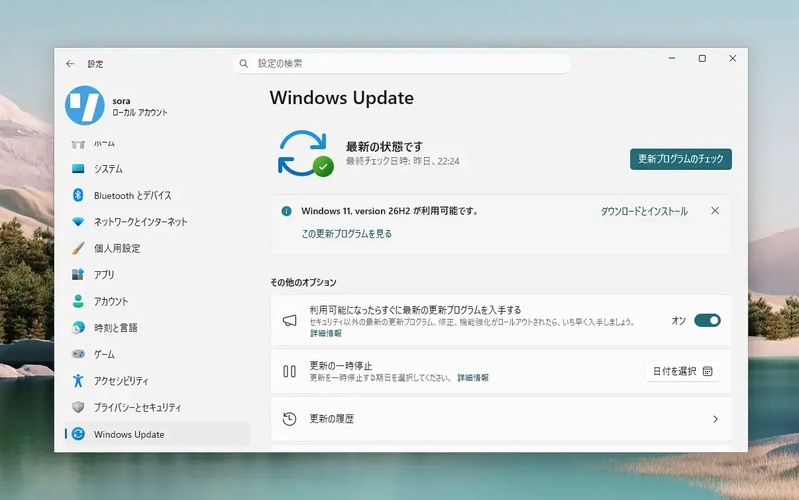Click 最終チェック日時: 昨日、22:24 text
This screenshot has height=500, width=799.
(x=403, y=161)
